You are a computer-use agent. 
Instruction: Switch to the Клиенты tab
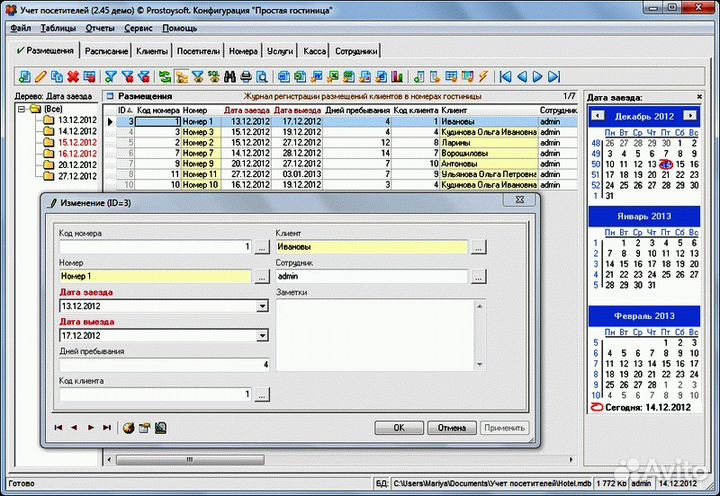click(x=152, y=50)
